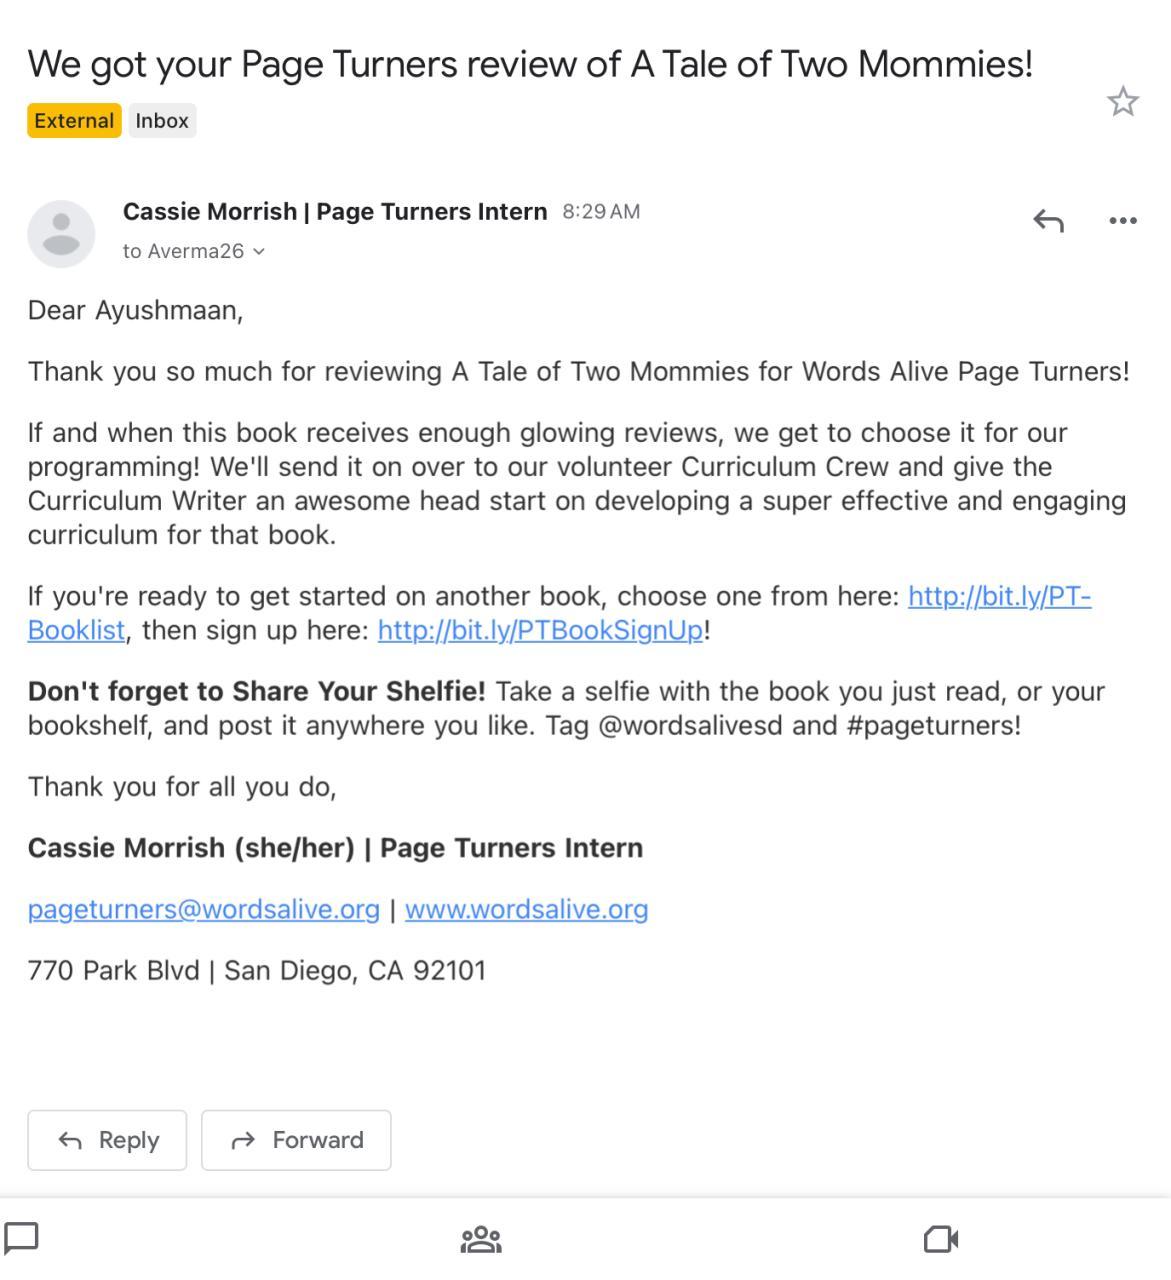Expand recipient details next to Averma26
The image size is (1171, 1280).
tap(259, 252)
